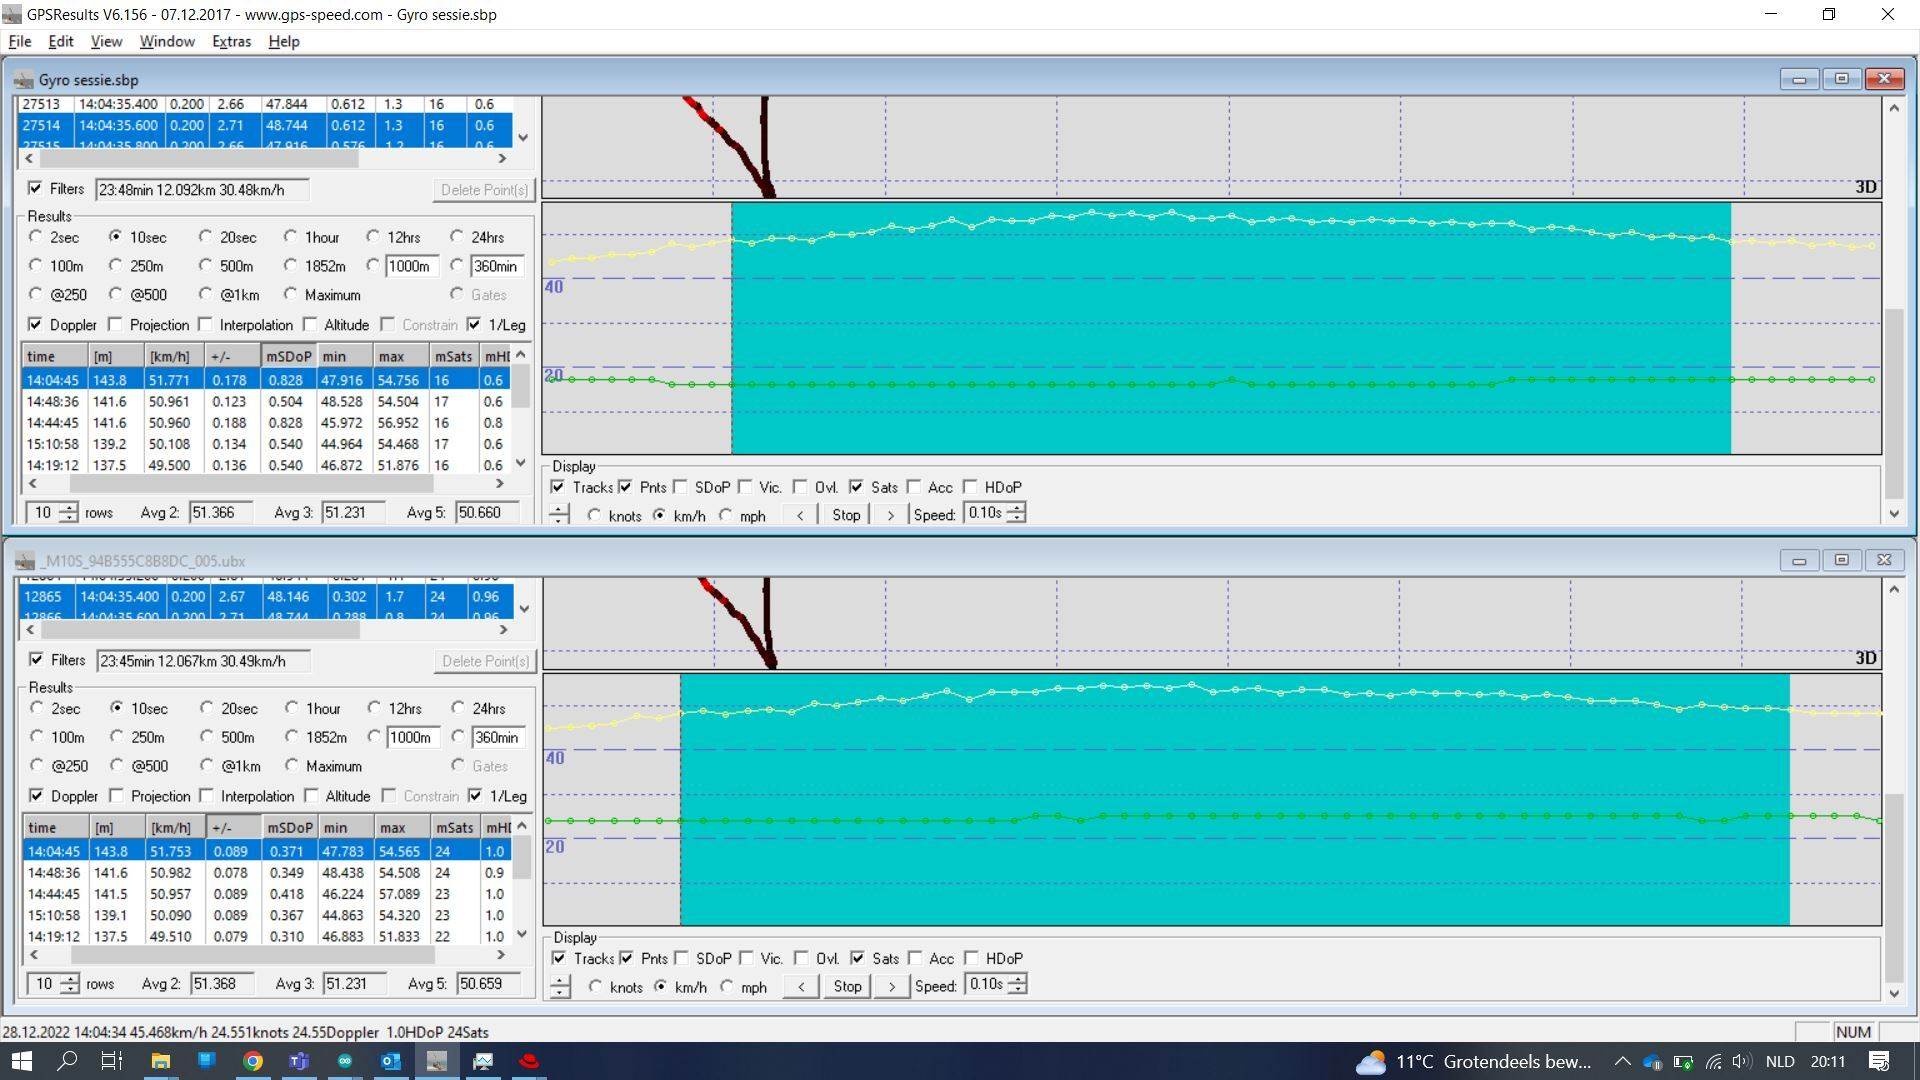
Task: Click the Windows search magnifier icon
Action: [67, 1061]
